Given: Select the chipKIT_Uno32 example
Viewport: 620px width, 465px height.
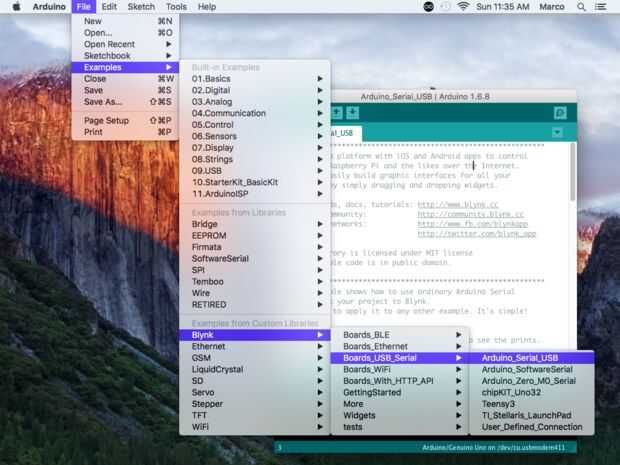Looking at the screenshot, I should pos(532,392).
